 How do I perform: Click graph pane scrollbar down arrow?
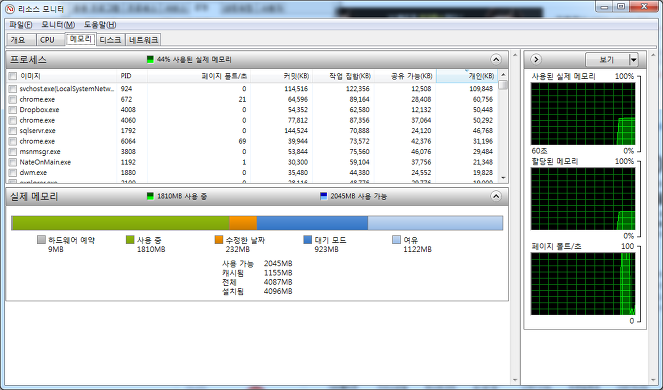click(x=654, y=380)
